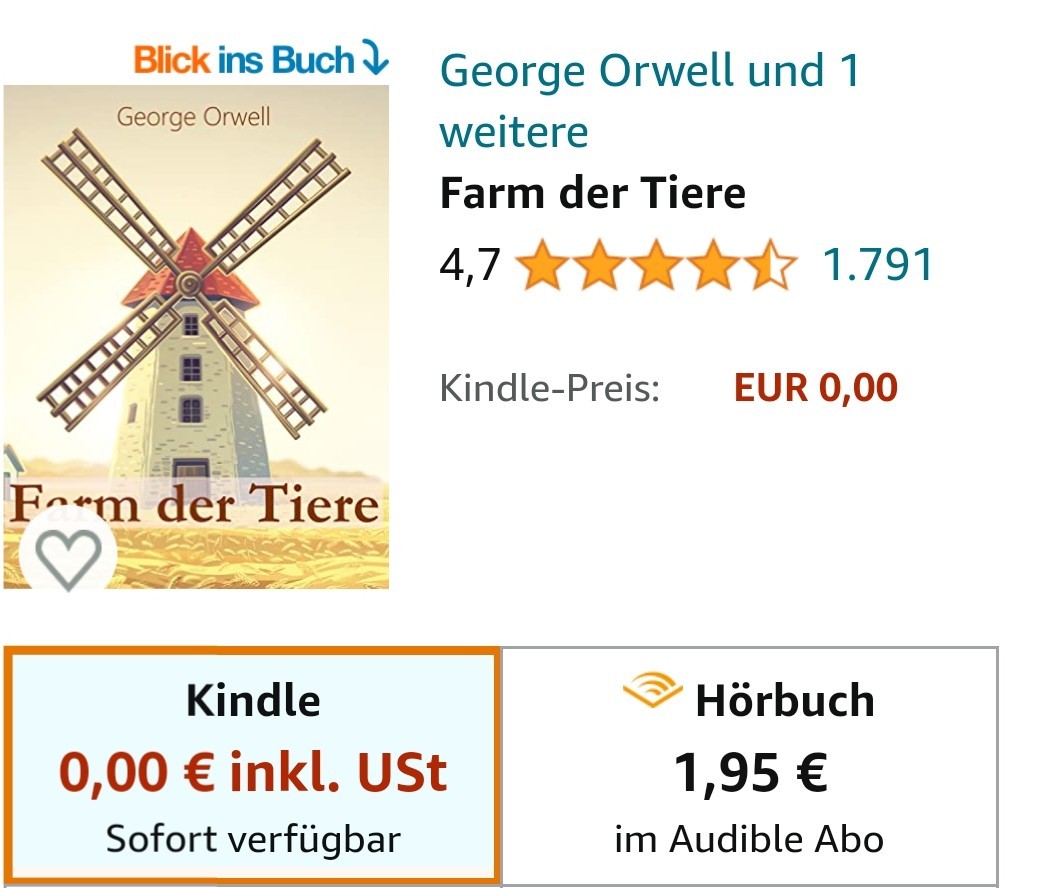The image size is (1041, 888).
Task: Open the Blick ins Buch preview
Action: [261, 59]
